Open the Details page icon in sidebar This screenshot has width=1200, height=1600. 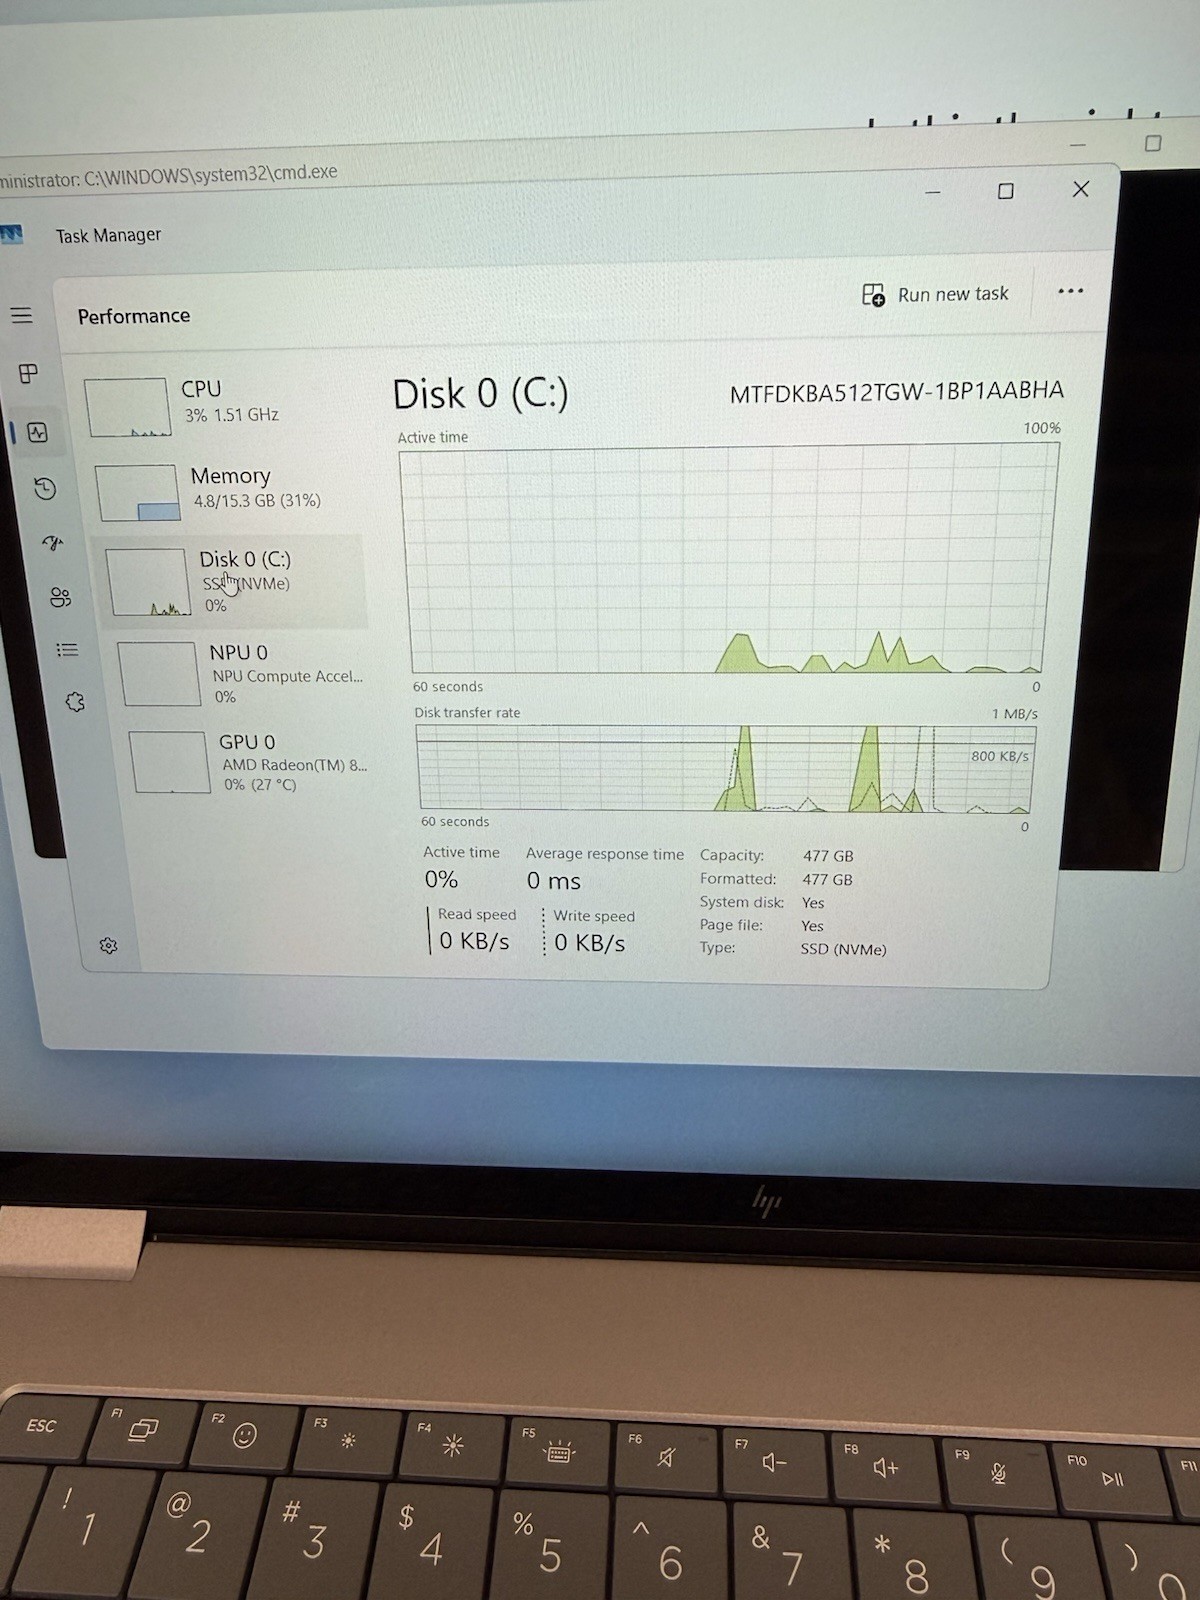(x=67, y=650)
